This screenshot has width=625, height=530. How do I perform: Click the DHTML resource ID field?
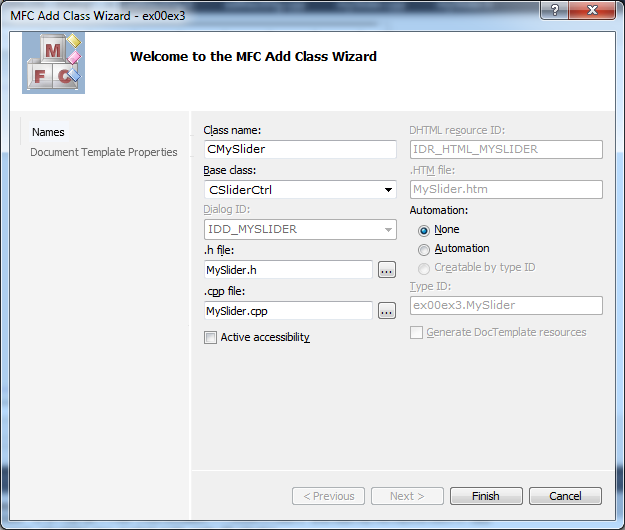(506, 149)
